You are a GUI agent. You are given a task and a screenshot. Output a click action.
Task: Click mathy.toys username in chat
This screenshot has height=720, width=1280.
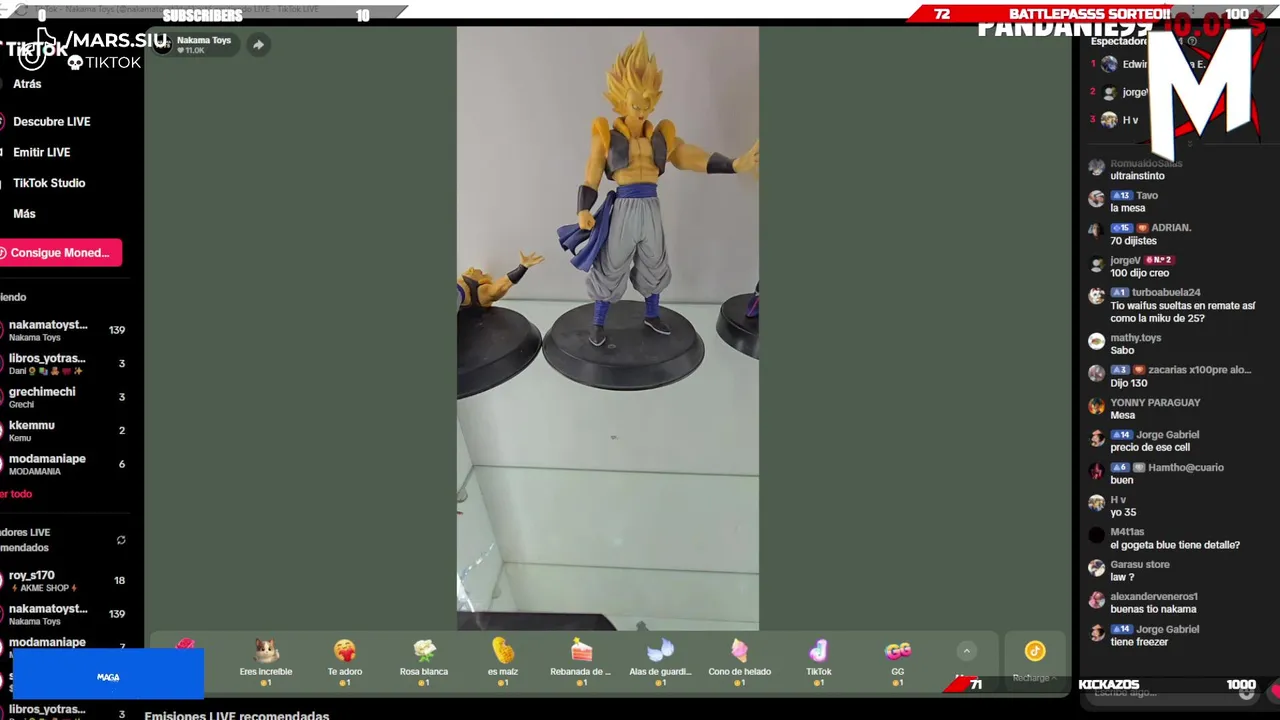[x=1135, y=338]
